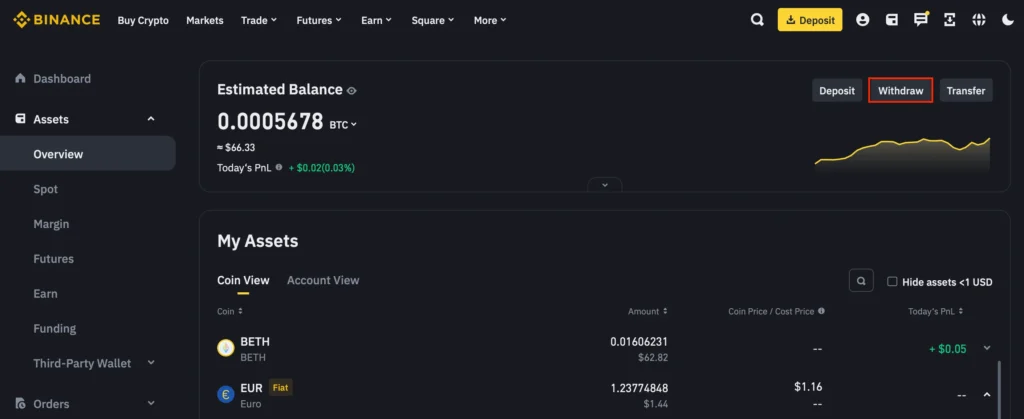The image size is (1024, 419).
Task: Click the Binance logo
Action: point(57,20)
